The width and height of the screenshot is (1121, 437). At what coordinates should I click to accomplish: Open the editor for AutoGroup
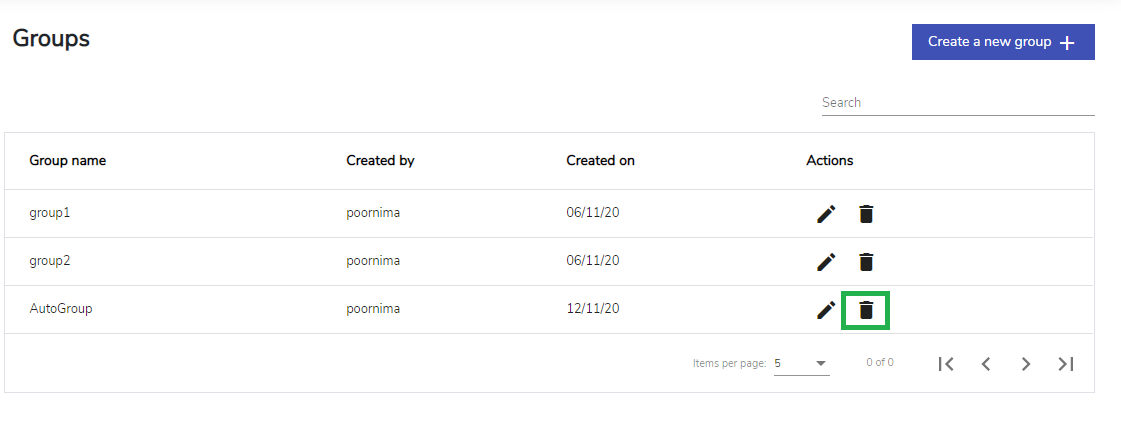pos(826,310)
